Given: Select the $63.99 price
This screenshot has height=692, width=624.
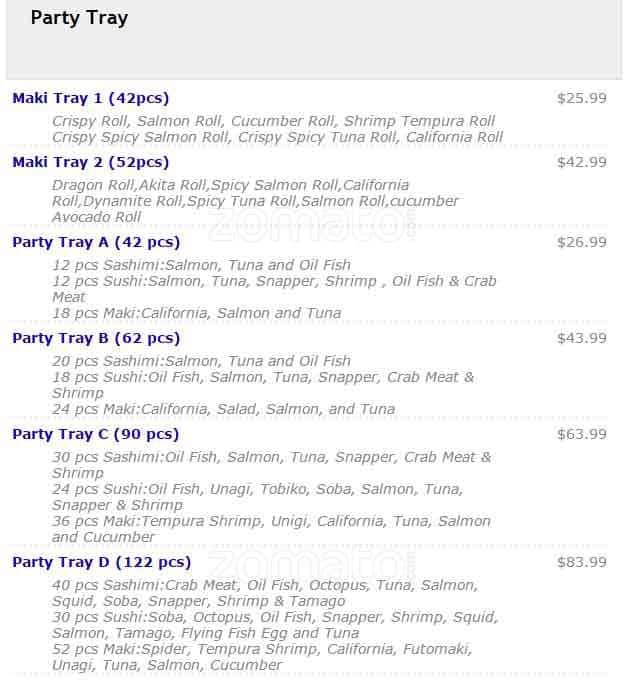Looking at the screenshot, I should pos(581,434).
